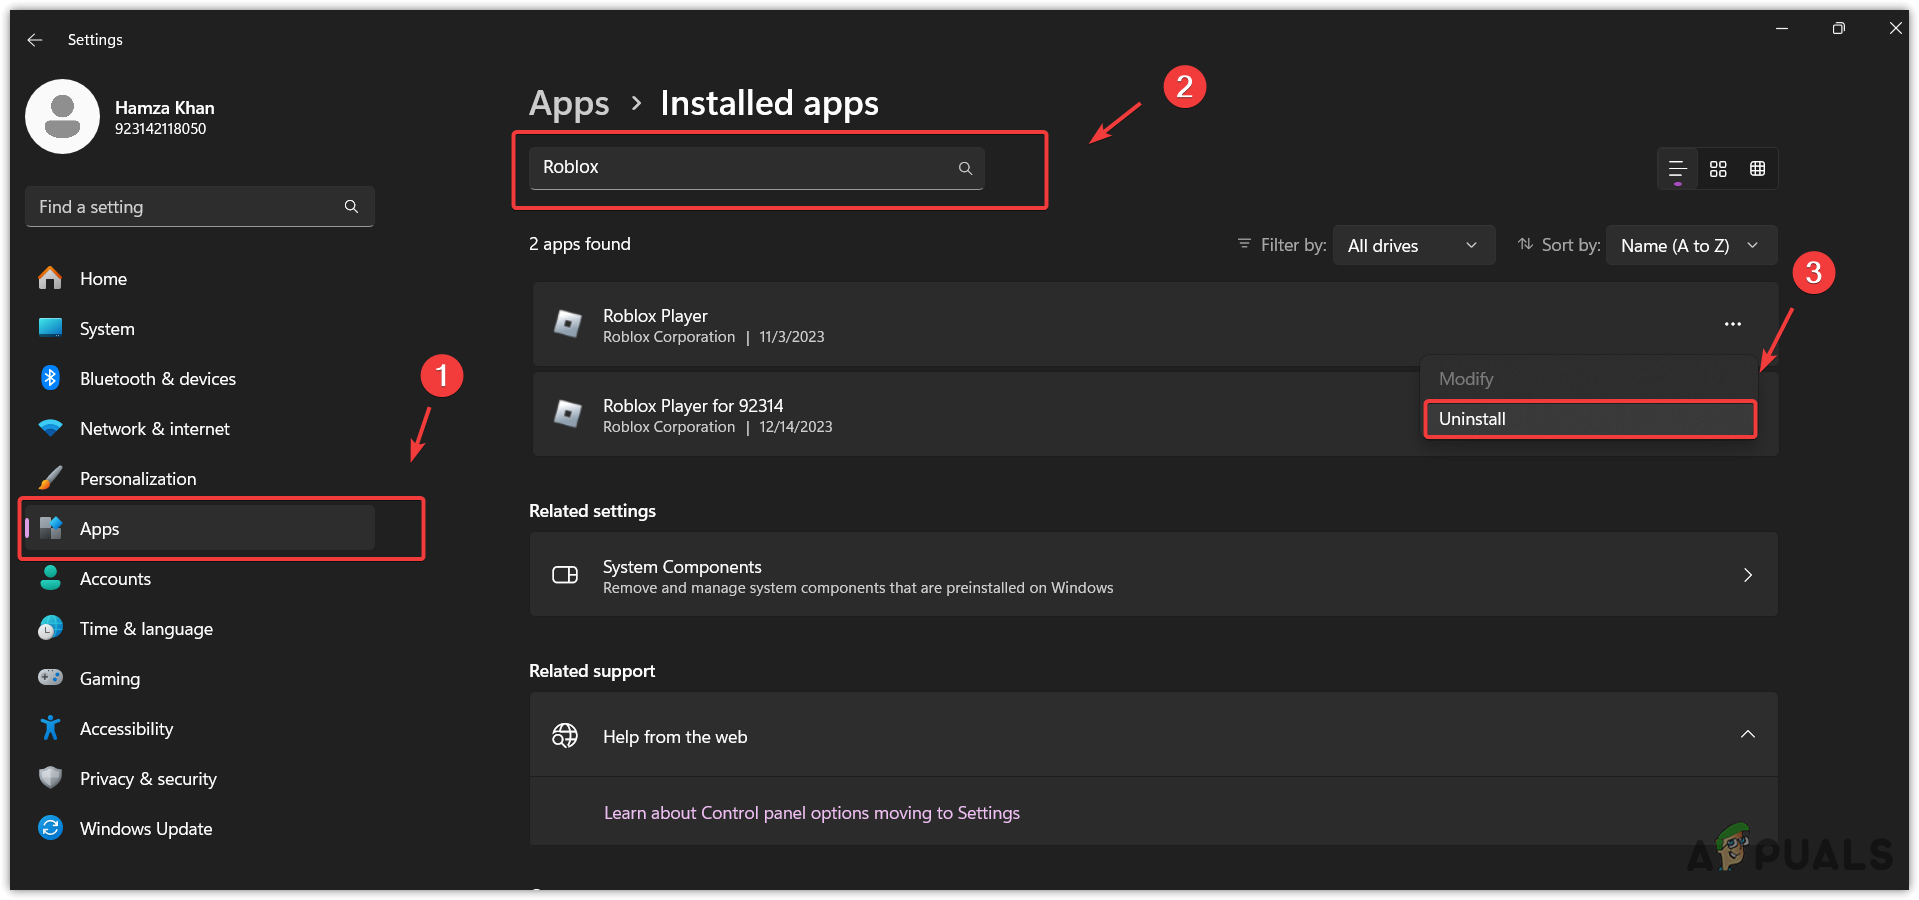Viewport: 1919px width, 900px height.
Task: Open the Filter by All drives dropdown
Action: point(1413,246)
